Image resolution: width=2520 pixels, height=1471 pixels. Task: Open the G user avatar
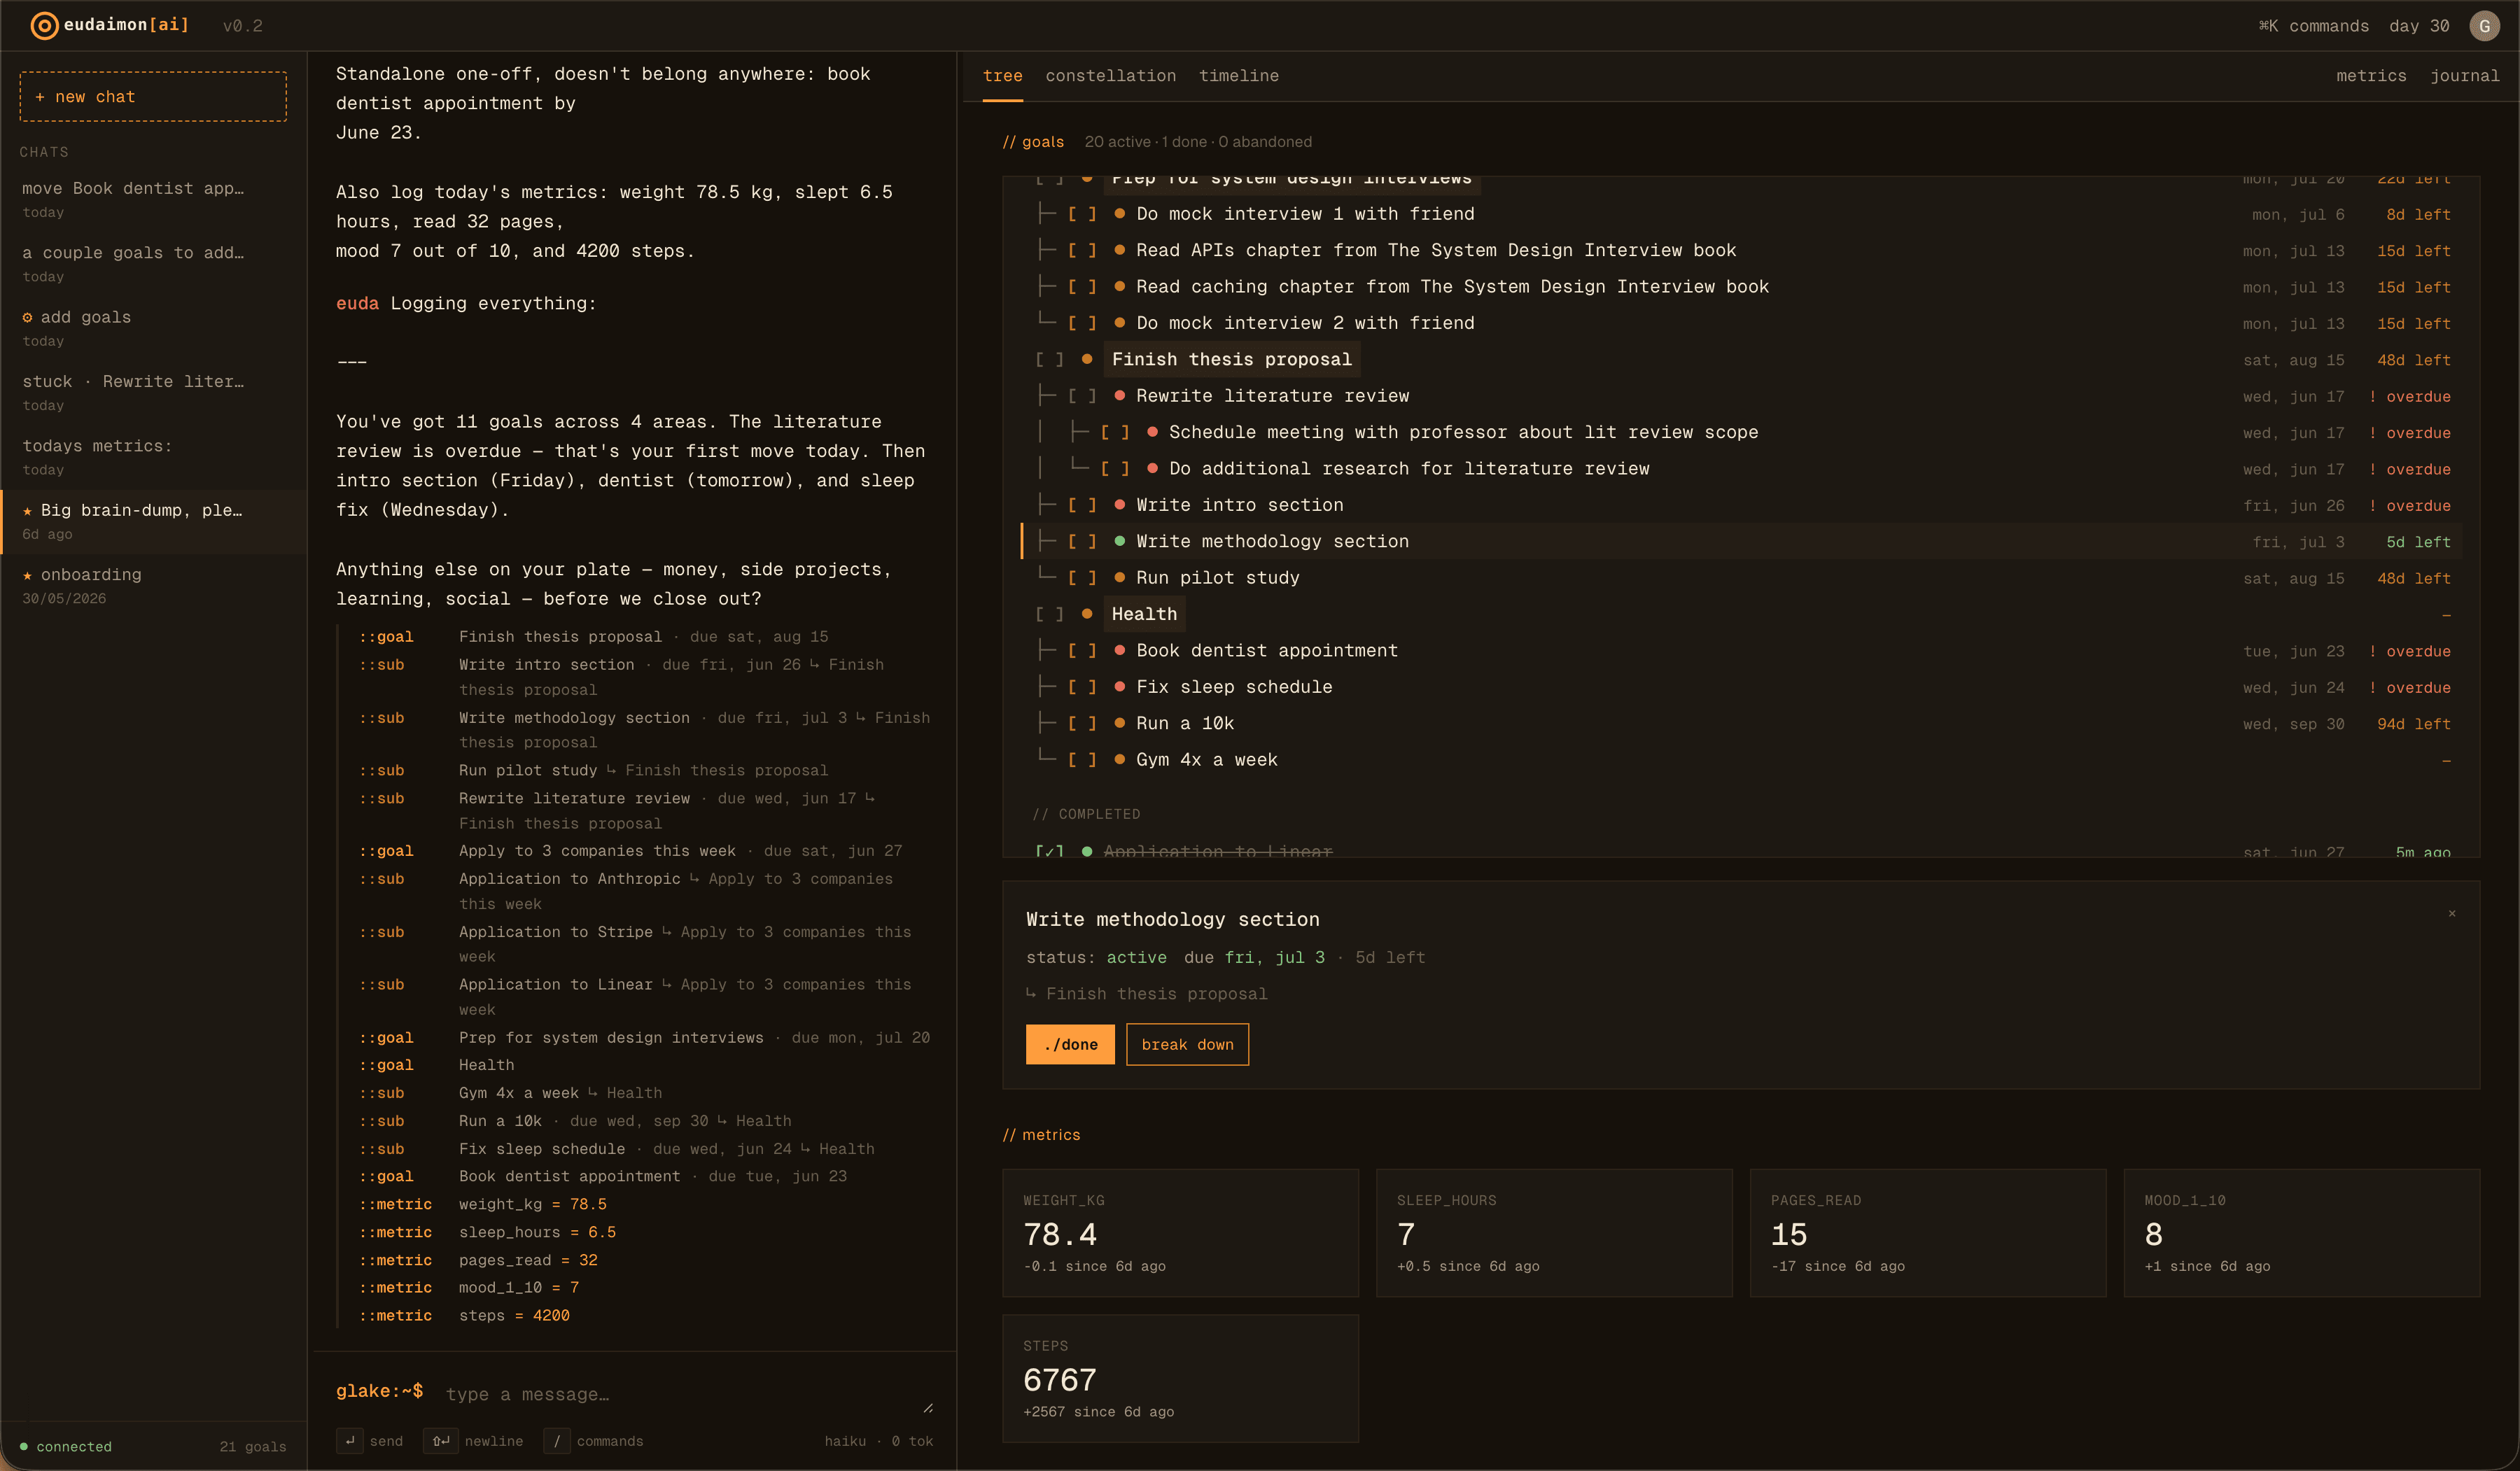[2484, 26]
